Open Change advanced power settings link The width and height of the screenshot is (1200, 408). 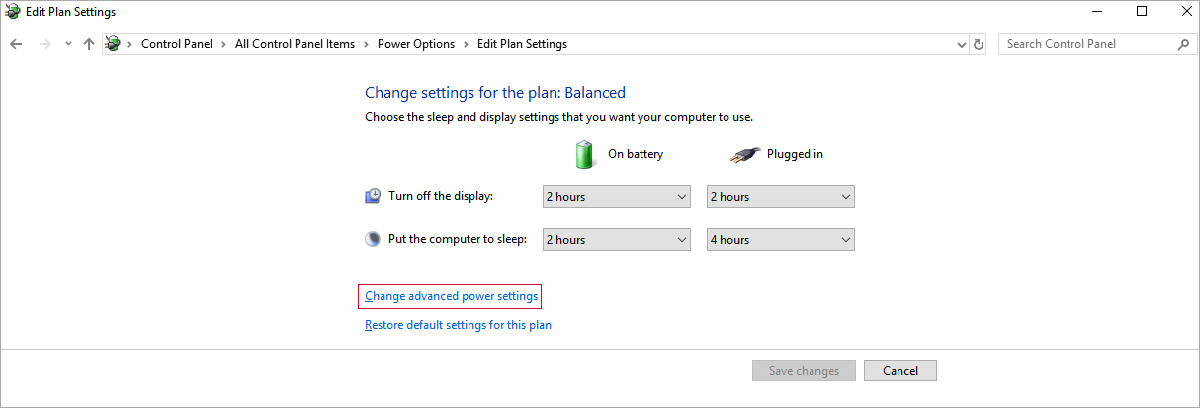452,296
